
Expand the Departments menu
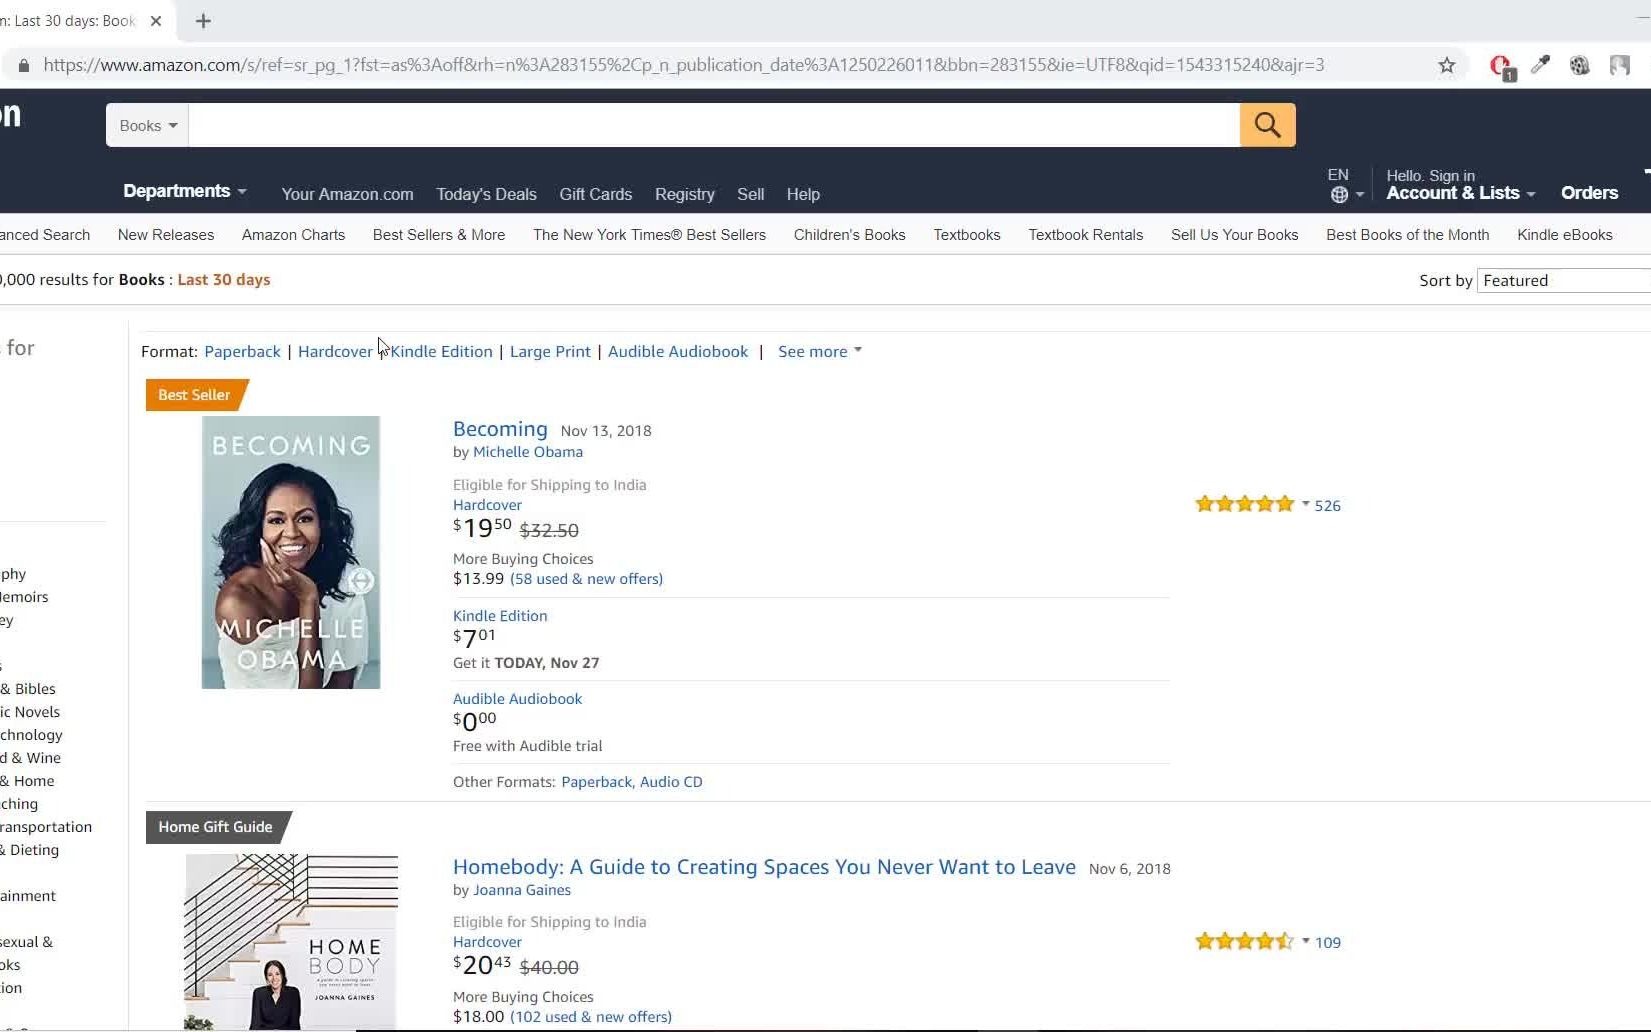(184, 191)
